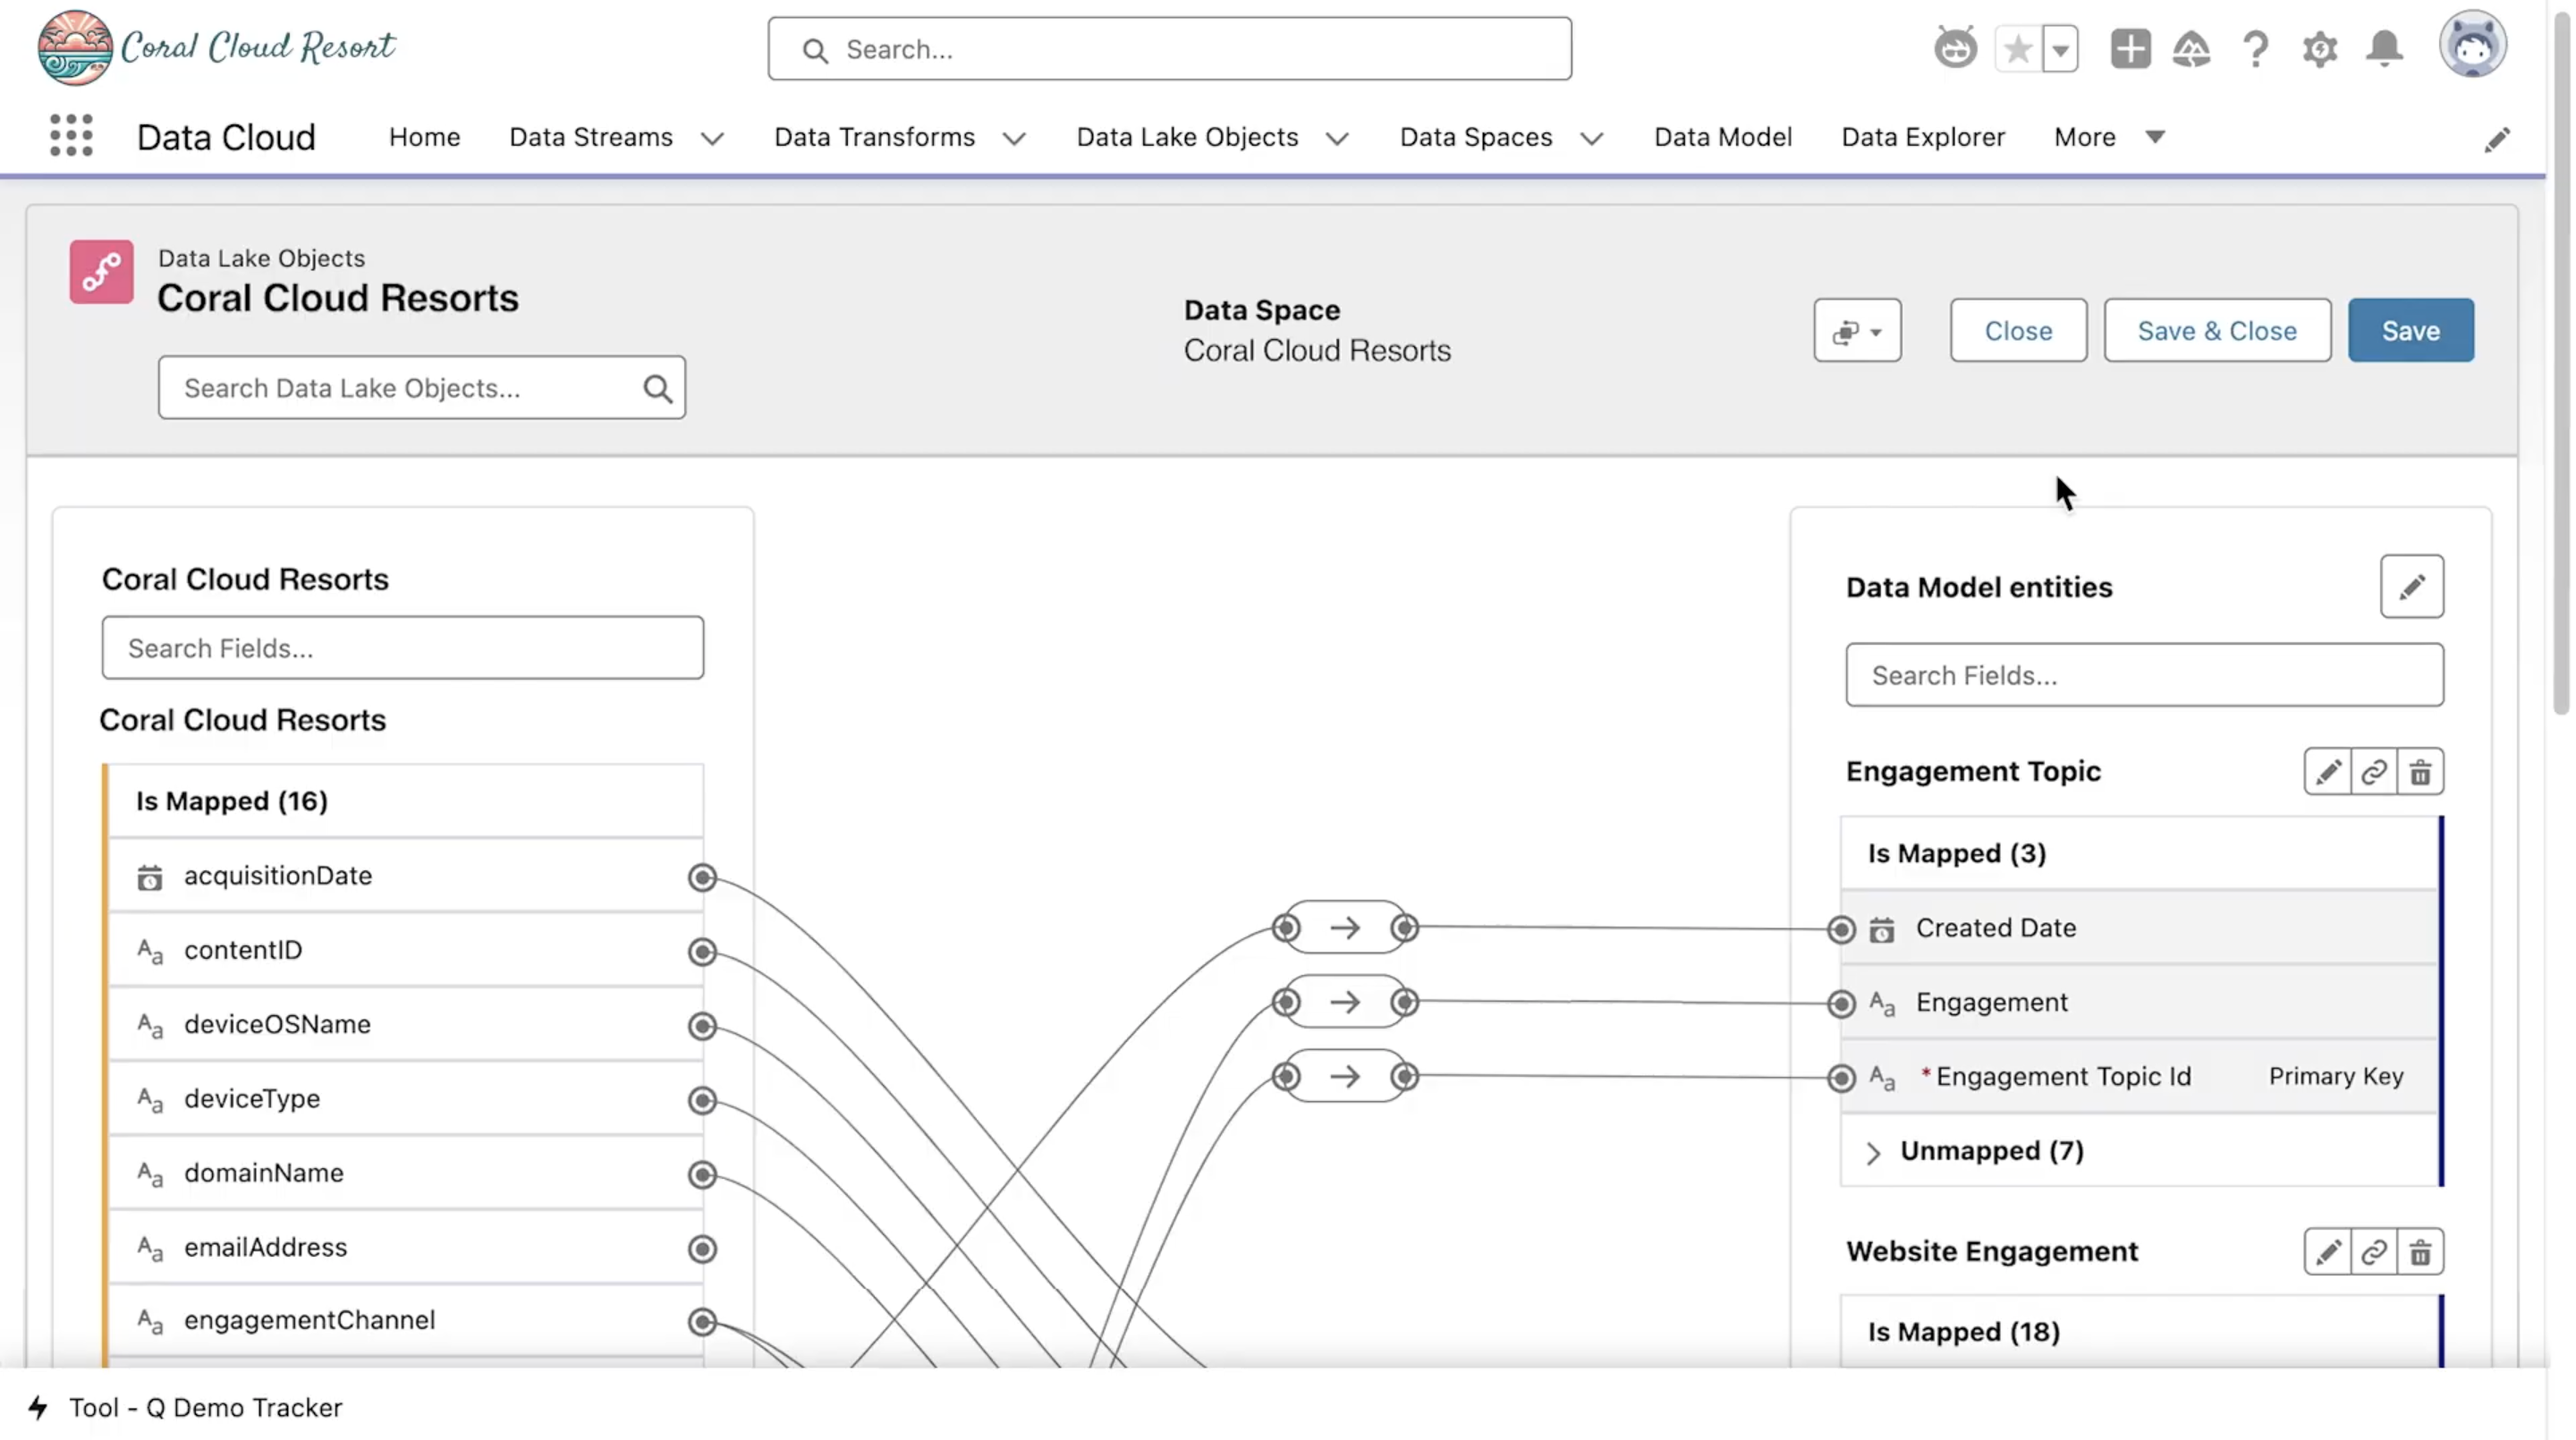2576x1440 pixels.
Task: Click the notifications bell icon
Action: (x=2385, y=49)
